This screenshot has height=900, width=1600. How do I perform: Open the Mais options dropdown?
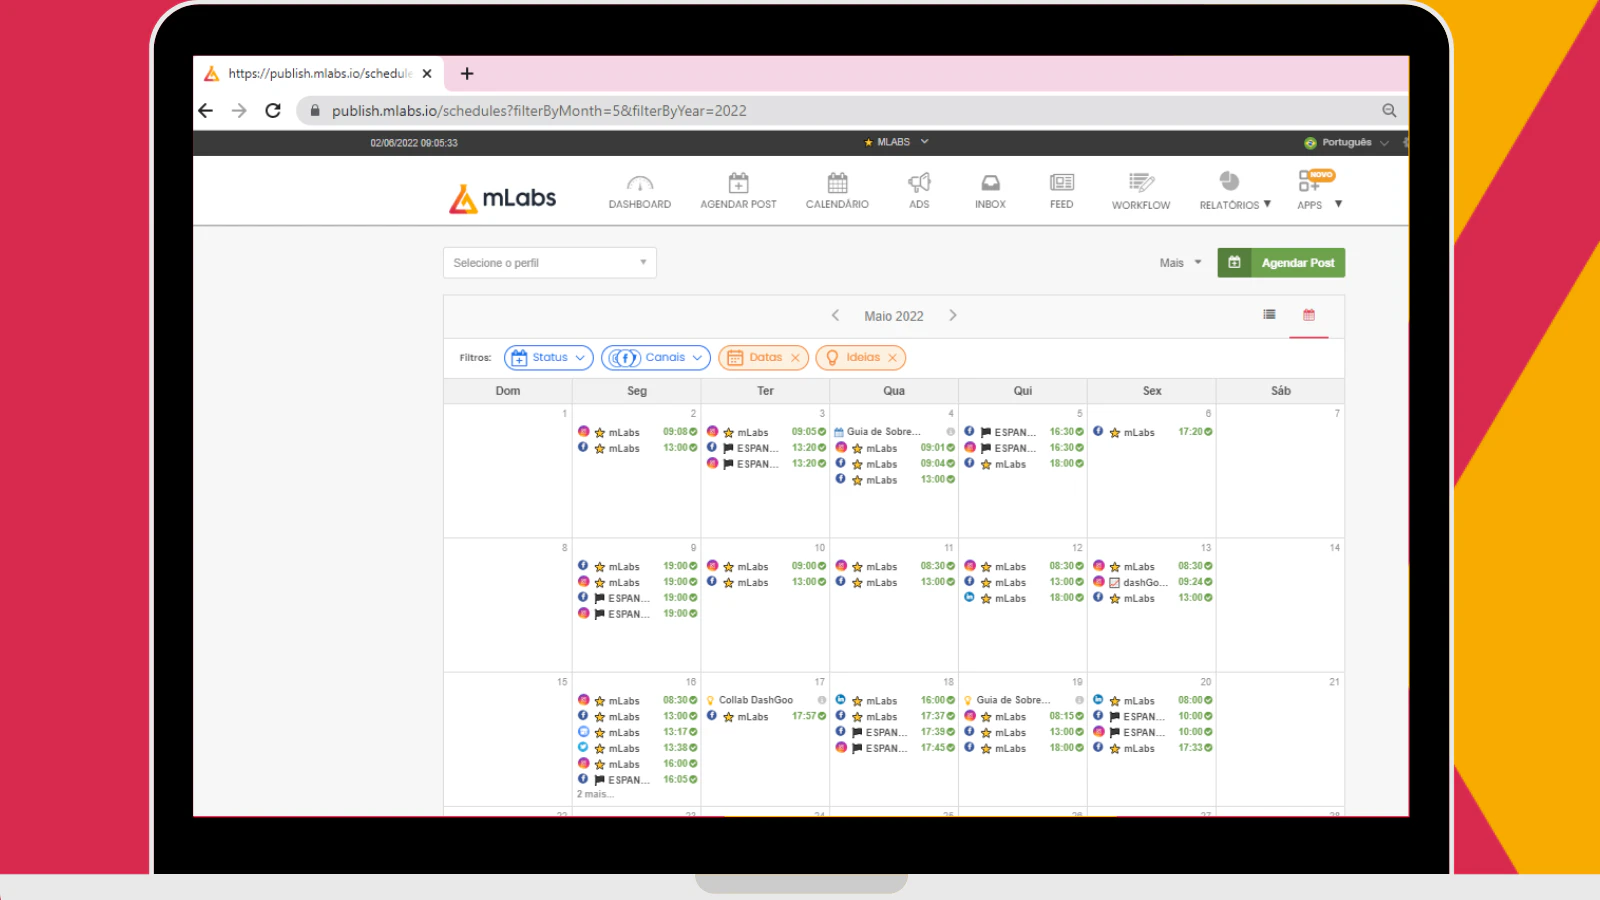coord(1179,262)
